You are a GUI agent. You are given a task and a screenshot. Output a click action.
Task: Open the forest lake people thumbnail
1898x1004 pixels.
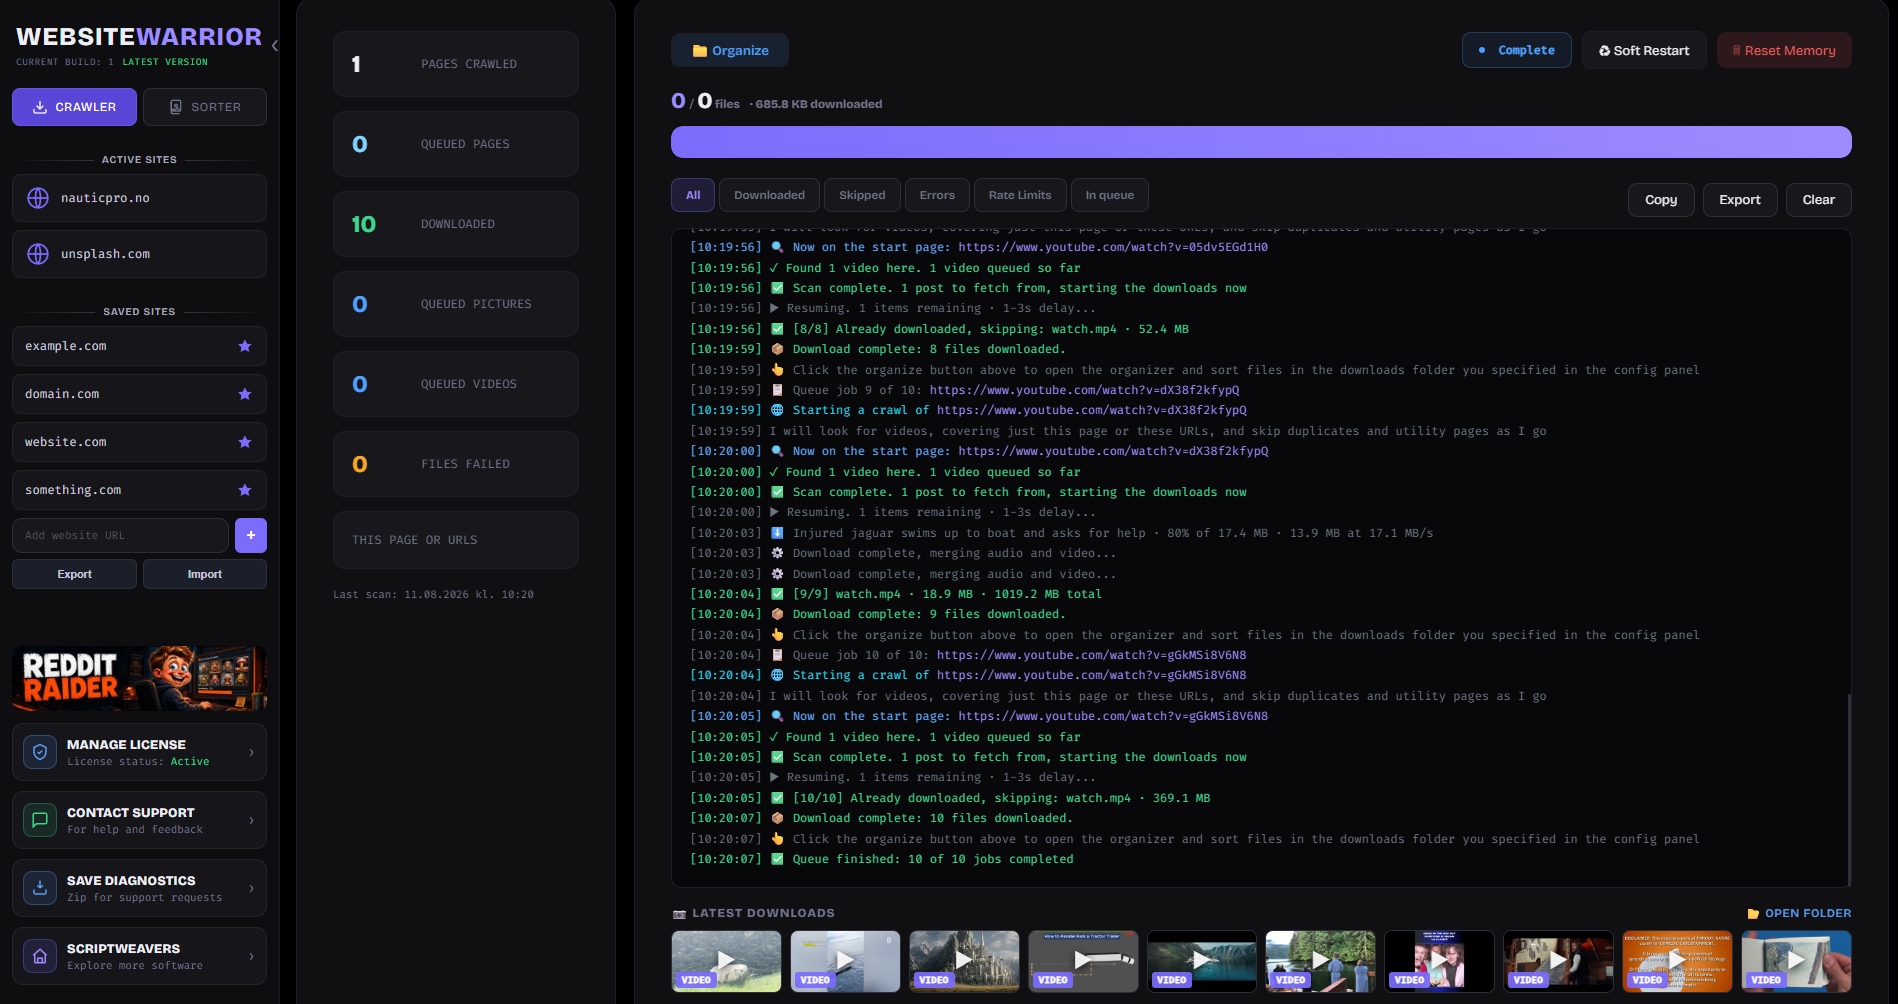point(1320,961)
